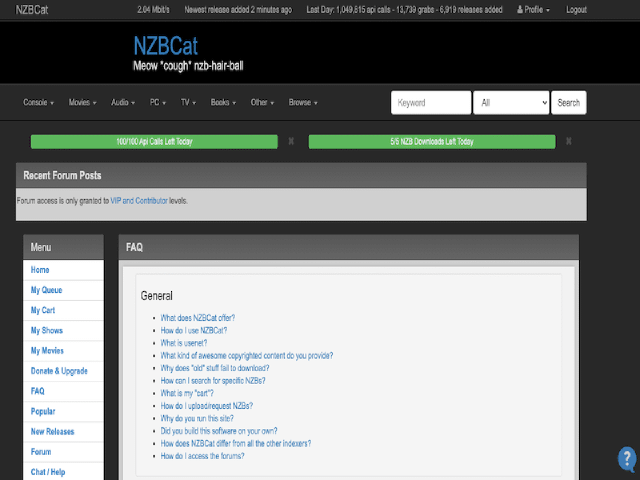
Task: Dismiss the API Calls Left Today bar
Action: click(x=291, y=141)
